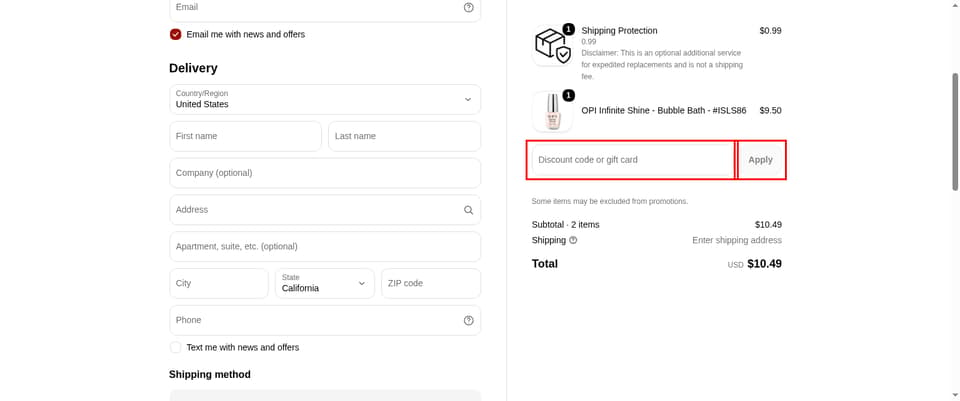Click the Discount code or gift card field
This screenshot has width=960, height=401.
coord(633,160)
